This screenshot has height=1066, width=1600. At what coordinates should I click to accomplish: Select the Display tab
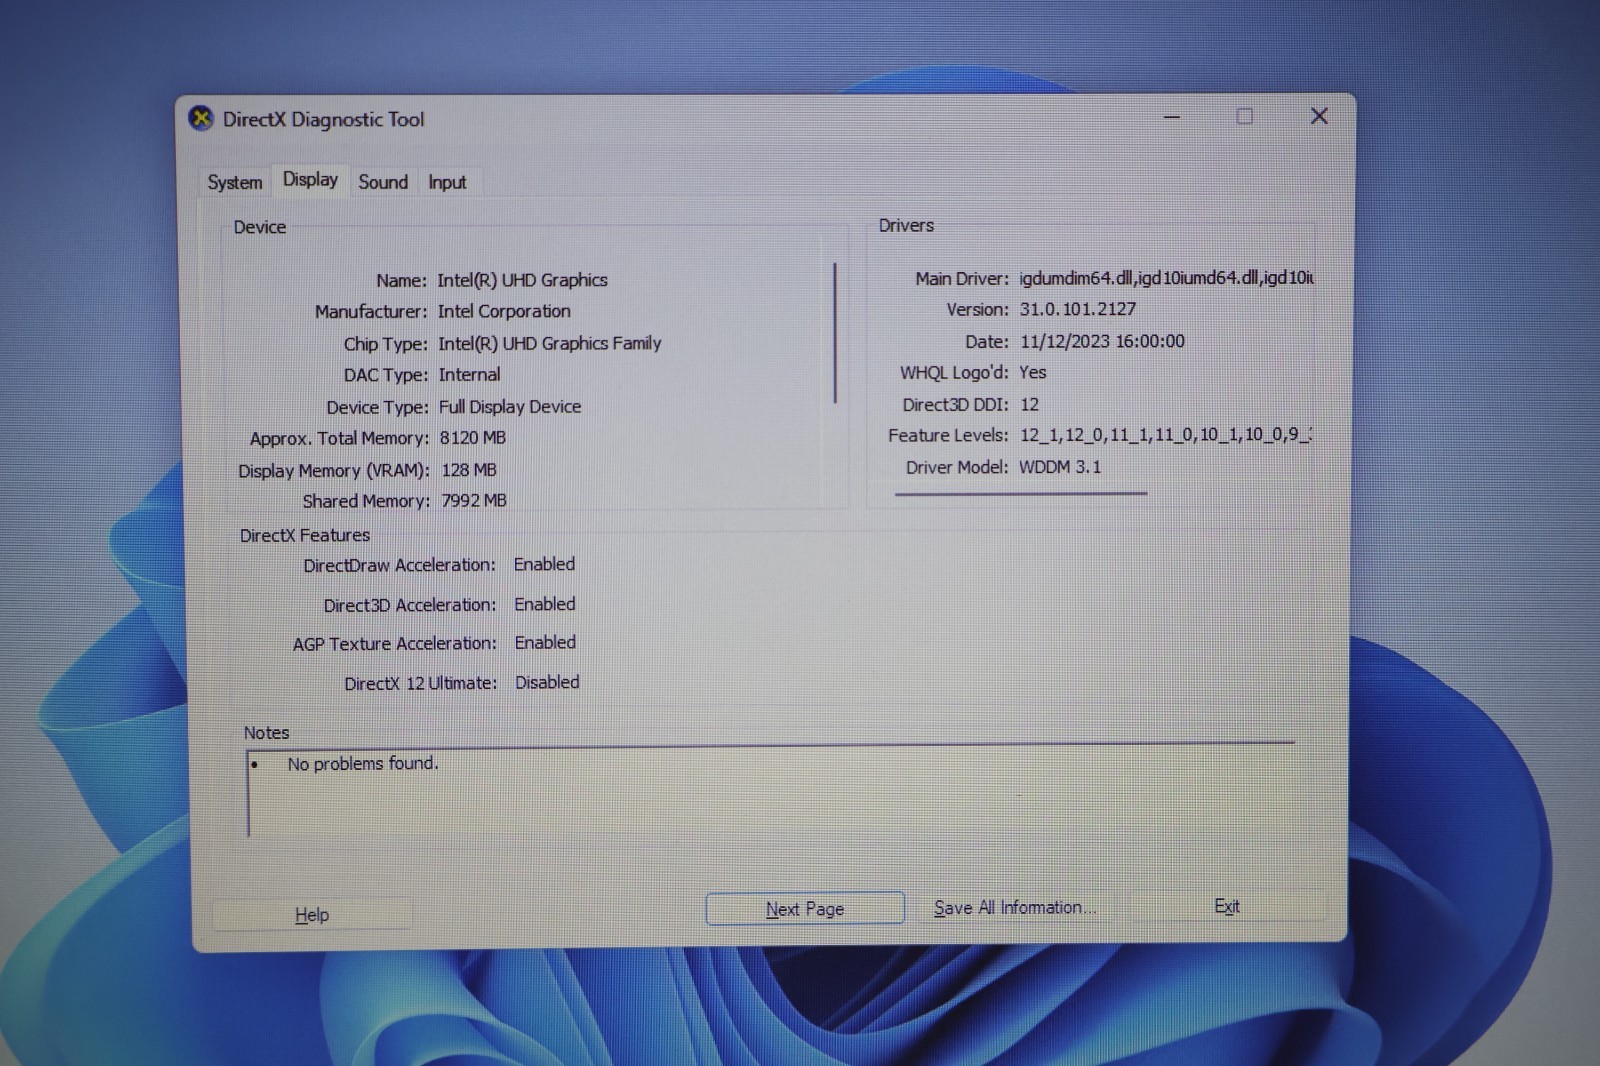tap(310, 180)
